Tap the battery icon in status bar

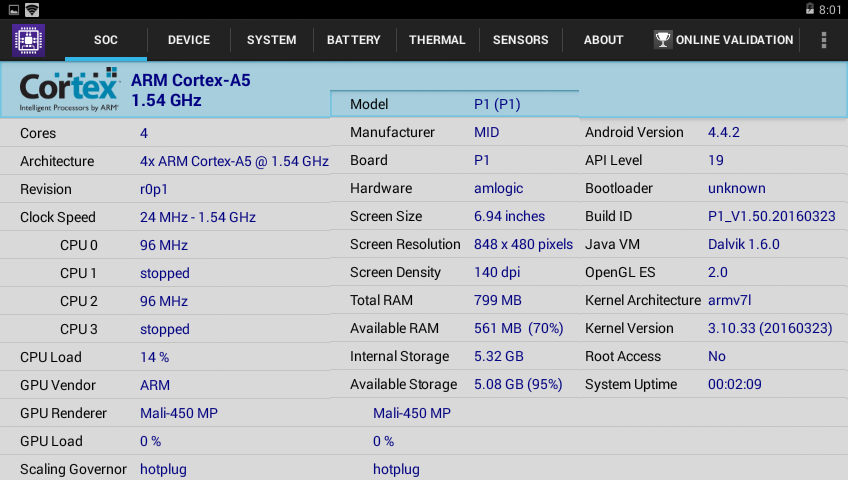[810, 9]
